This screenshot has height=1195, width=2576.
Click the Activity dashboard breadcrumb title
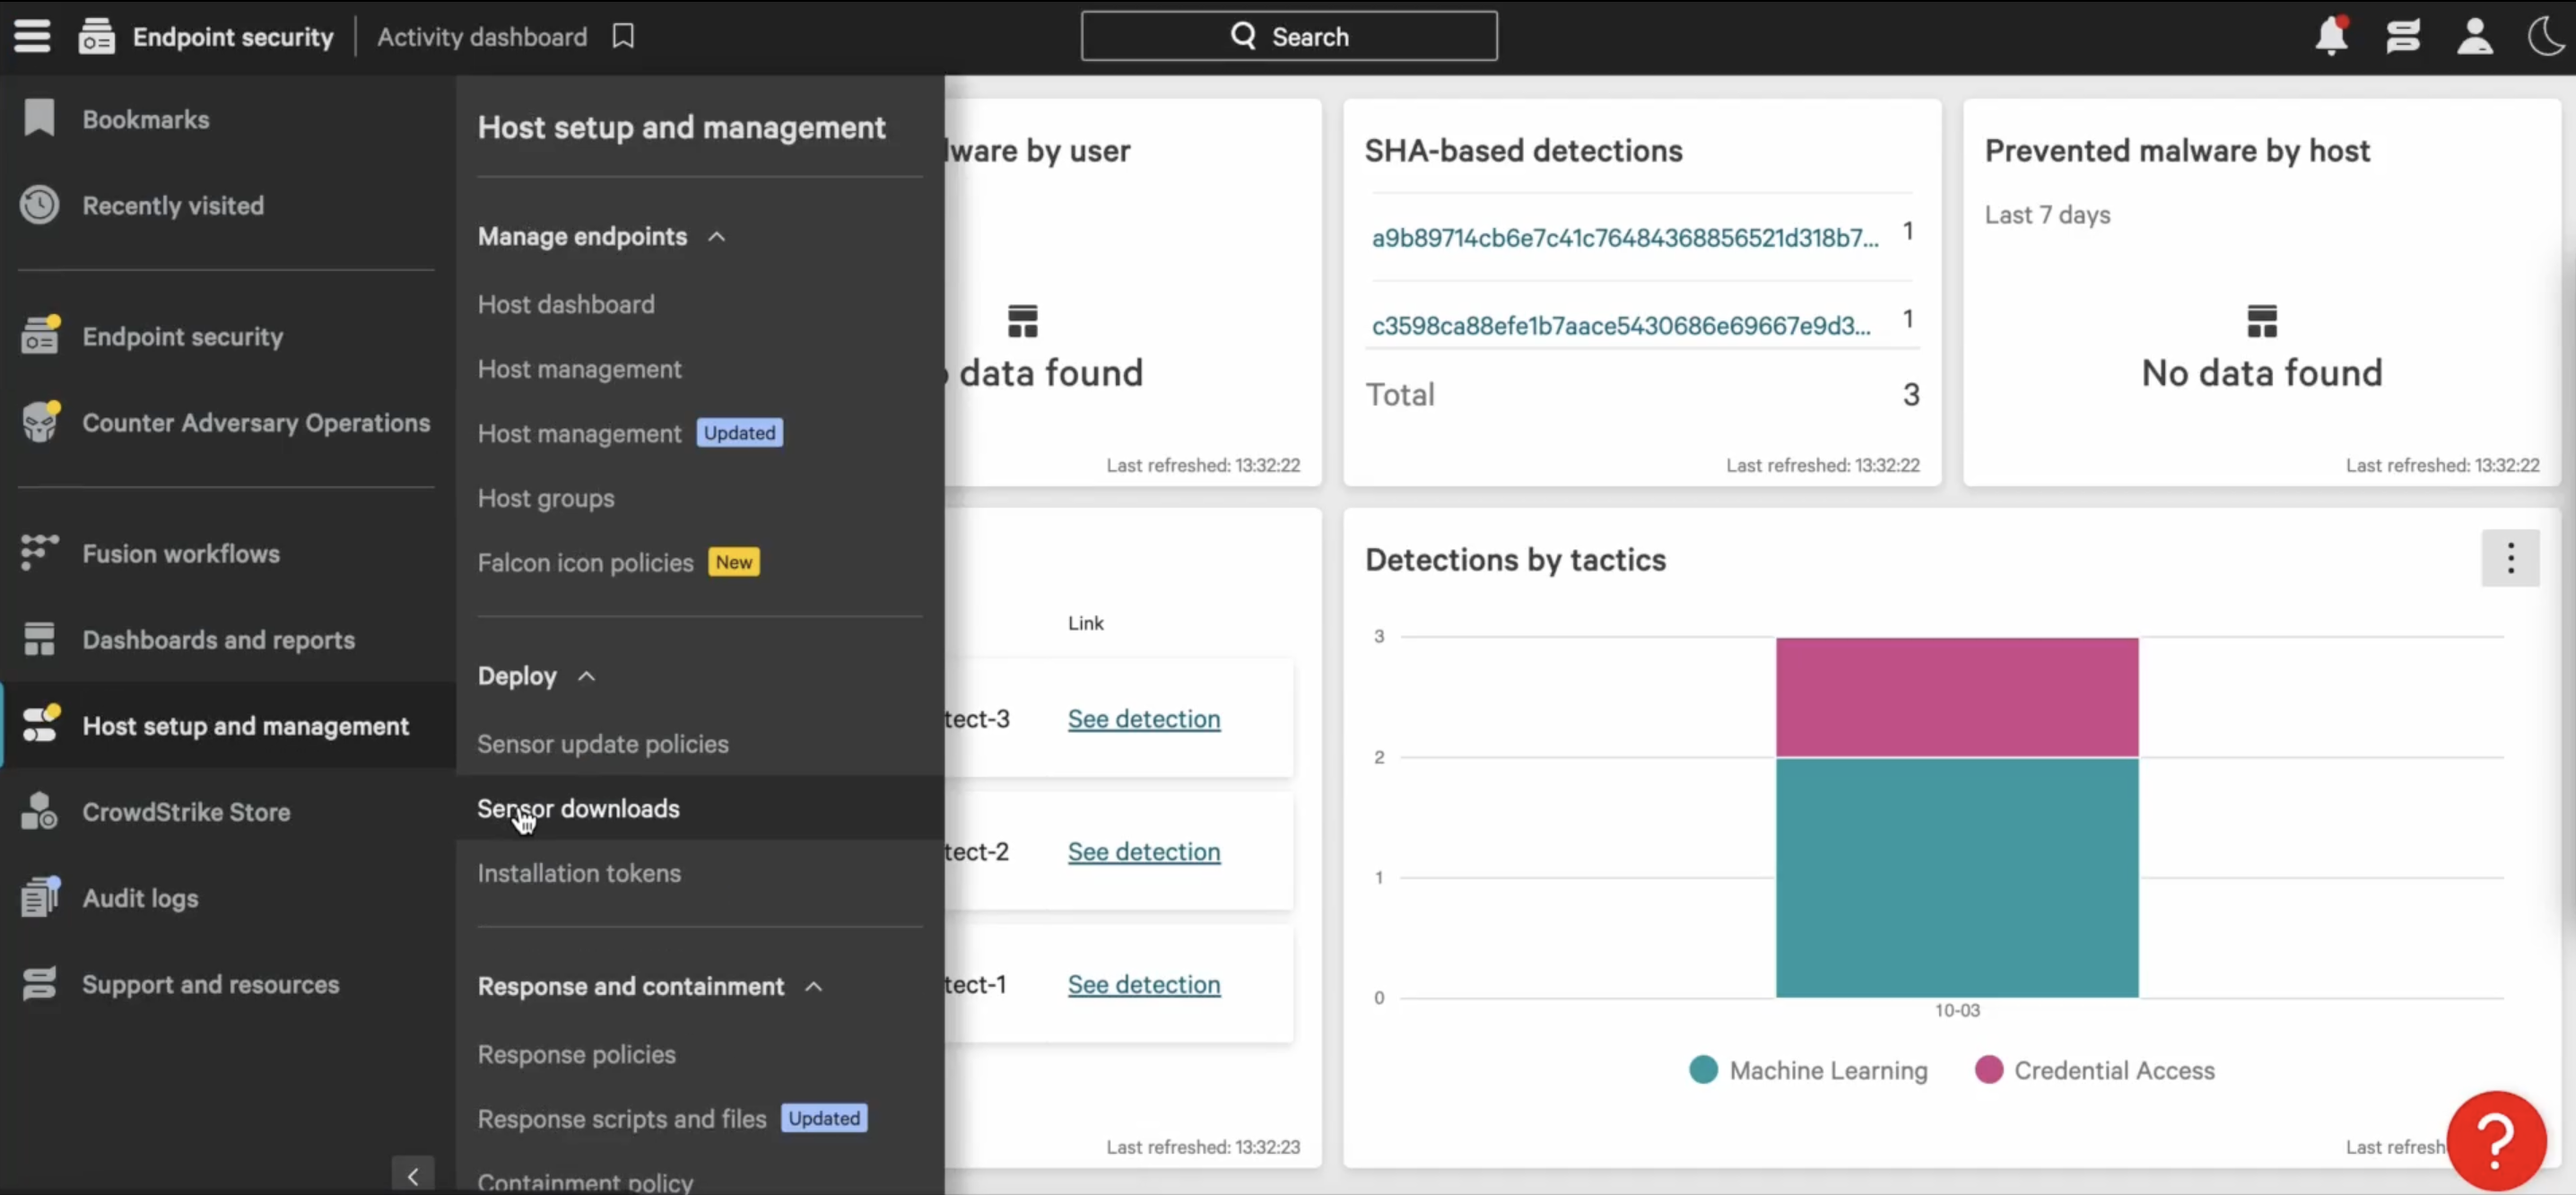click(x=482, y=36)
